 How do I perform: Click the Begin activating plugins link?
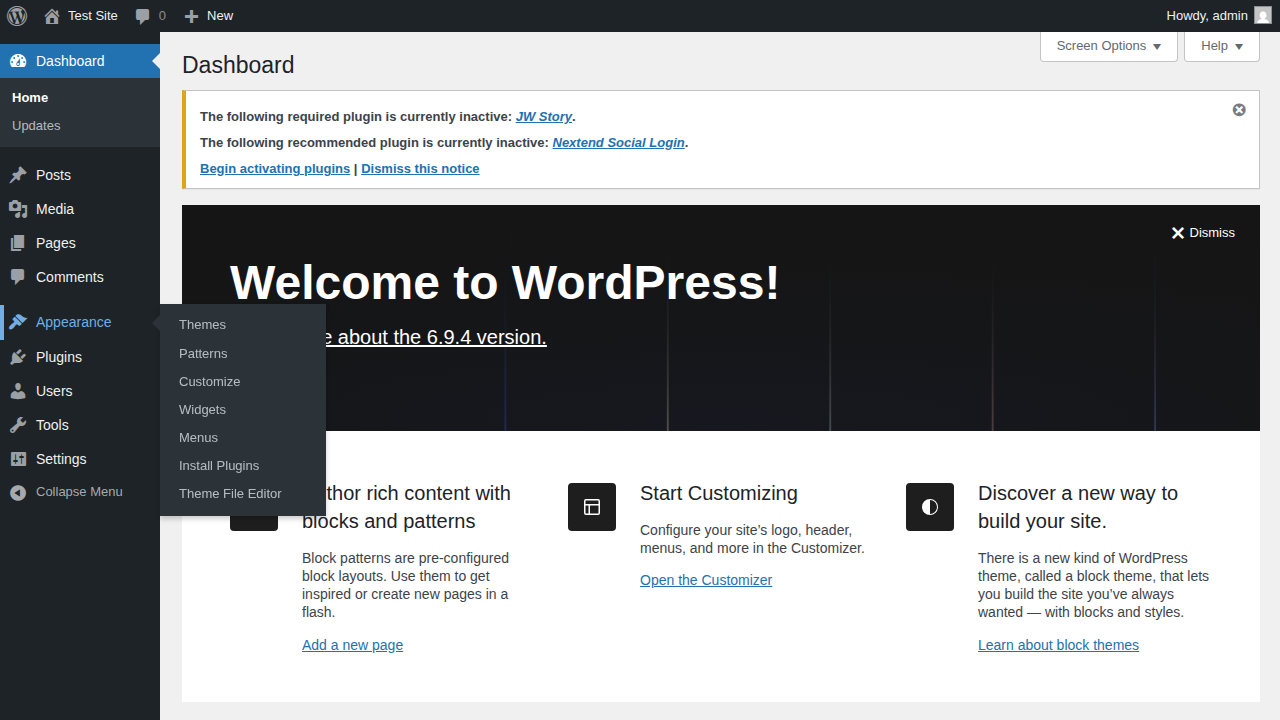275,169
